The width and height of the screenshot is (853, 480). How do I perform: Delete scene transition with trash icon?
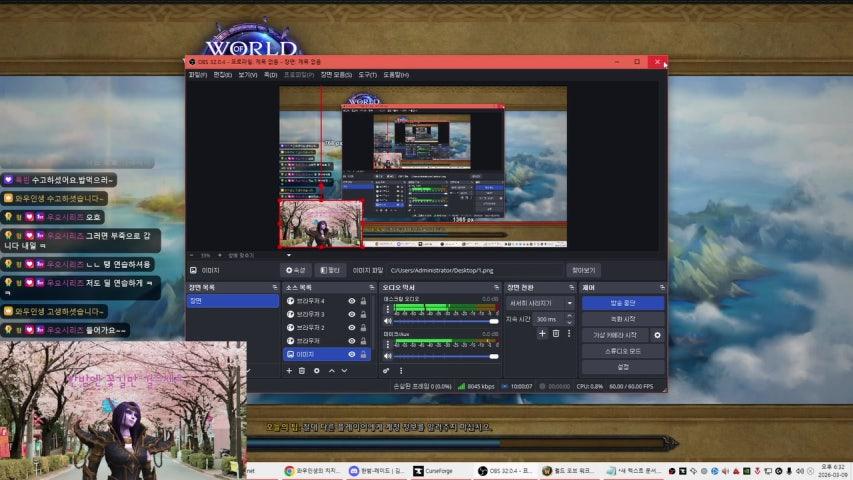[x=556, y=333]
